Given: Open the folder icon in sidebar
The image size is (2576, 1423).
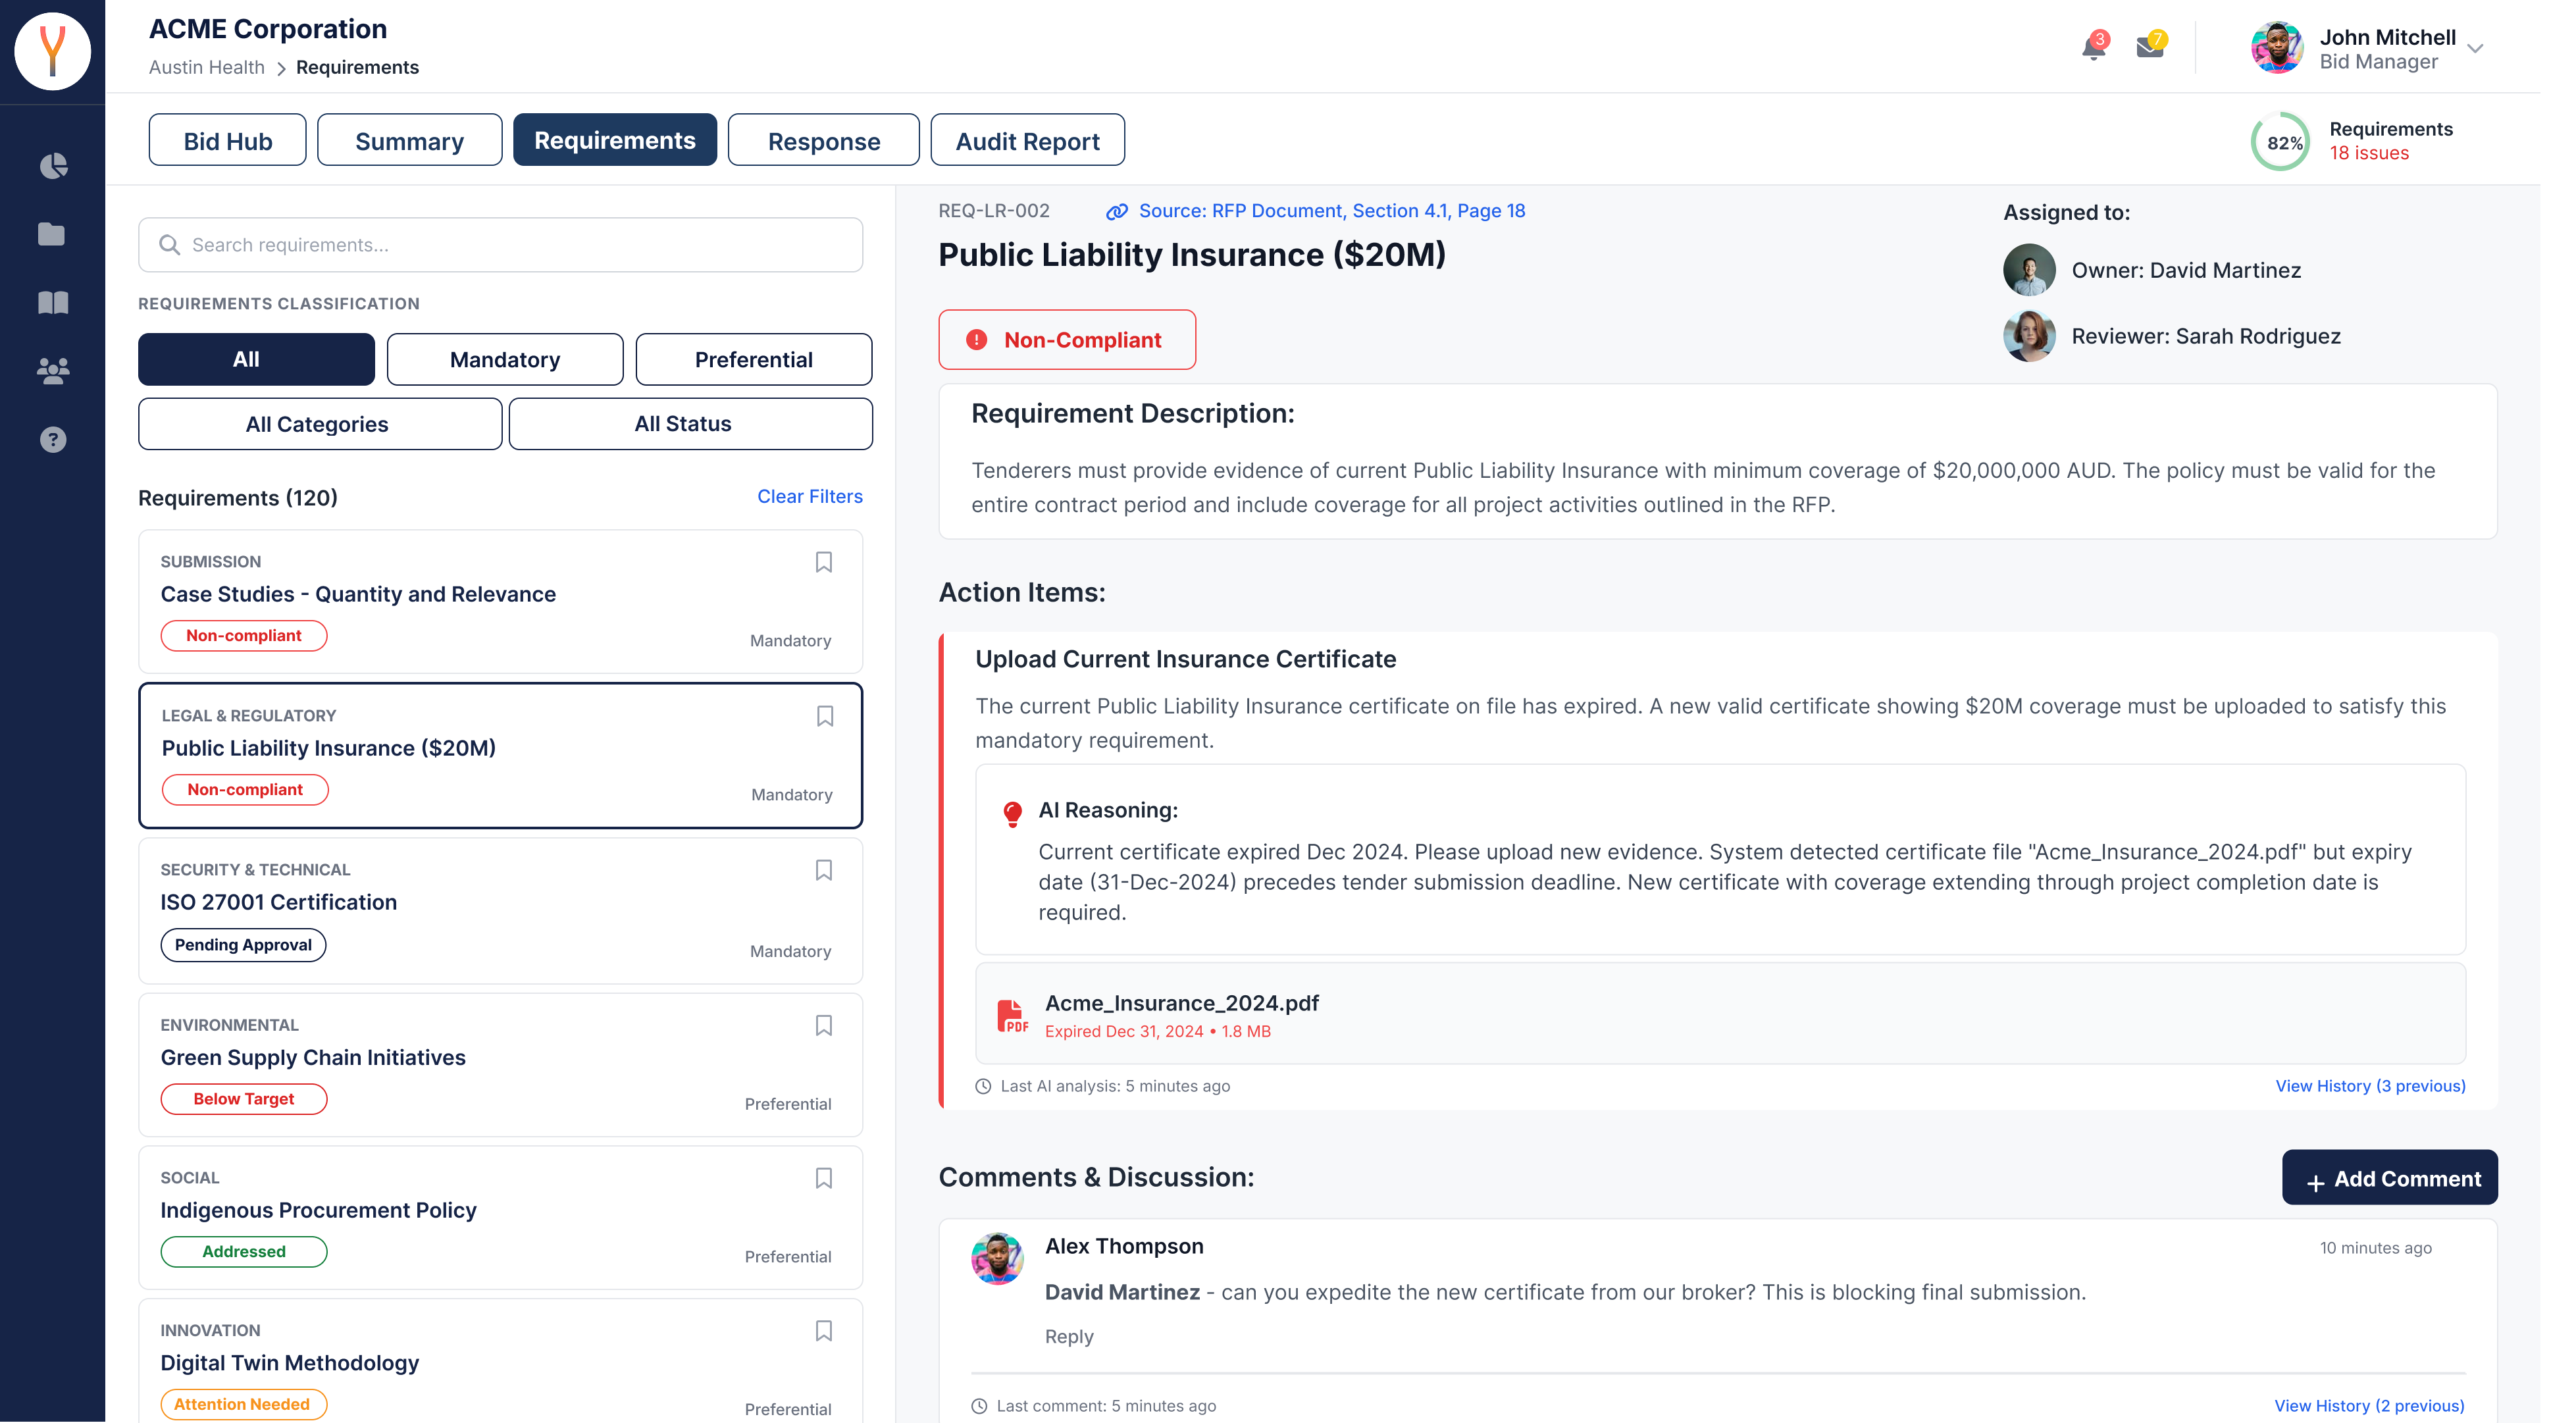Looking at the screenshot, I should tap(52, 234).
